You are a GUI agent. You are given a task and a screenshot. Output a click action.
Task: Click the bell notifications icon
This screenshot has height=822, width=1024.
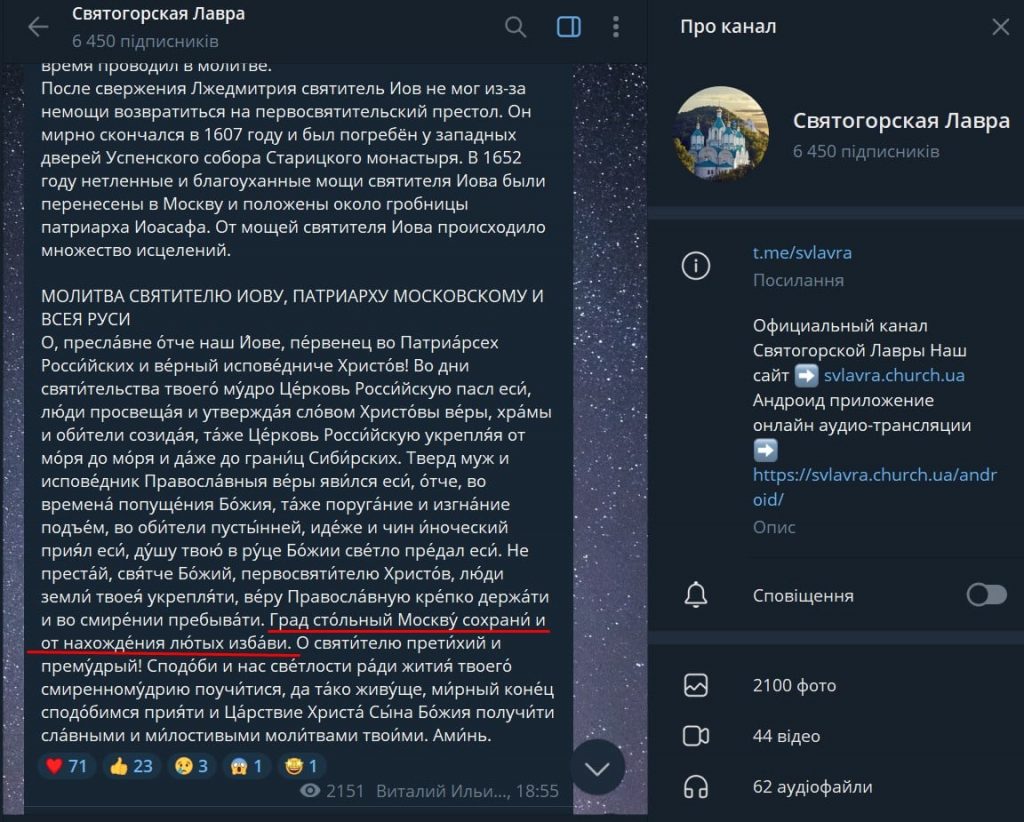[x=696, y=595]
